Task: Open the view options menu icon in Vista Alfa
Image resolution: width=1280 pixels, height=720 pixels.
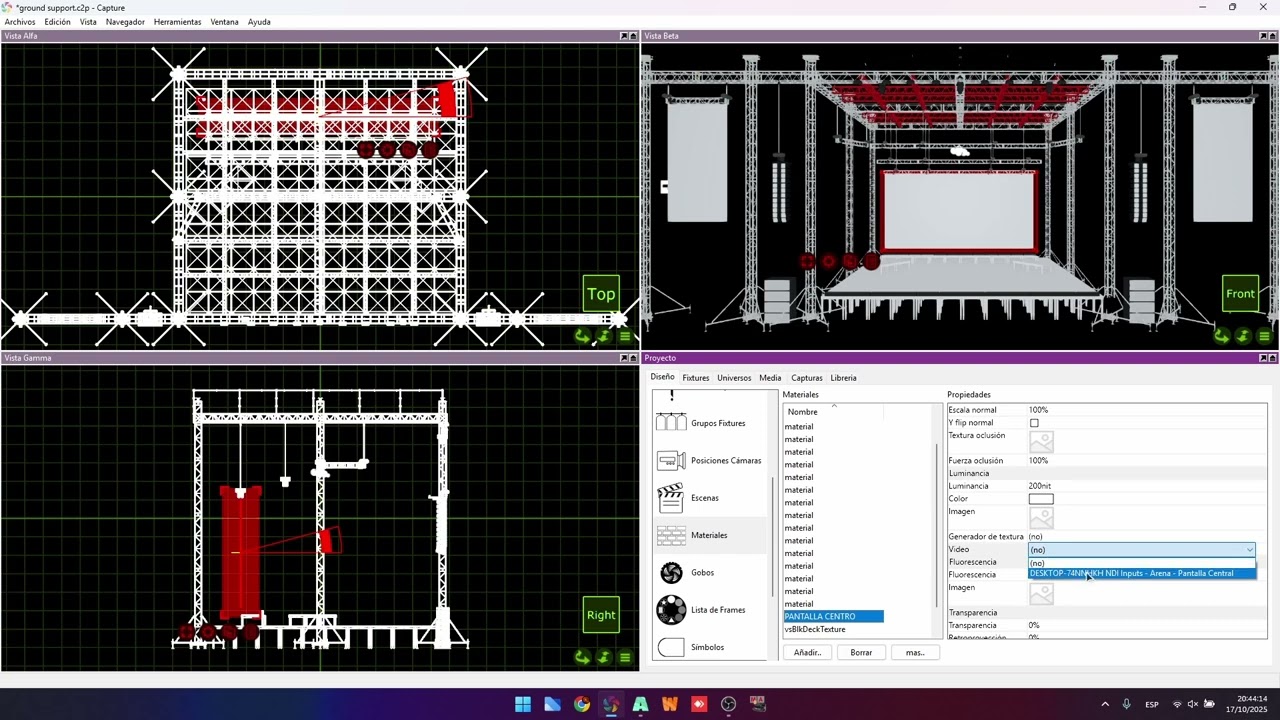Action: tap(625, 337)
